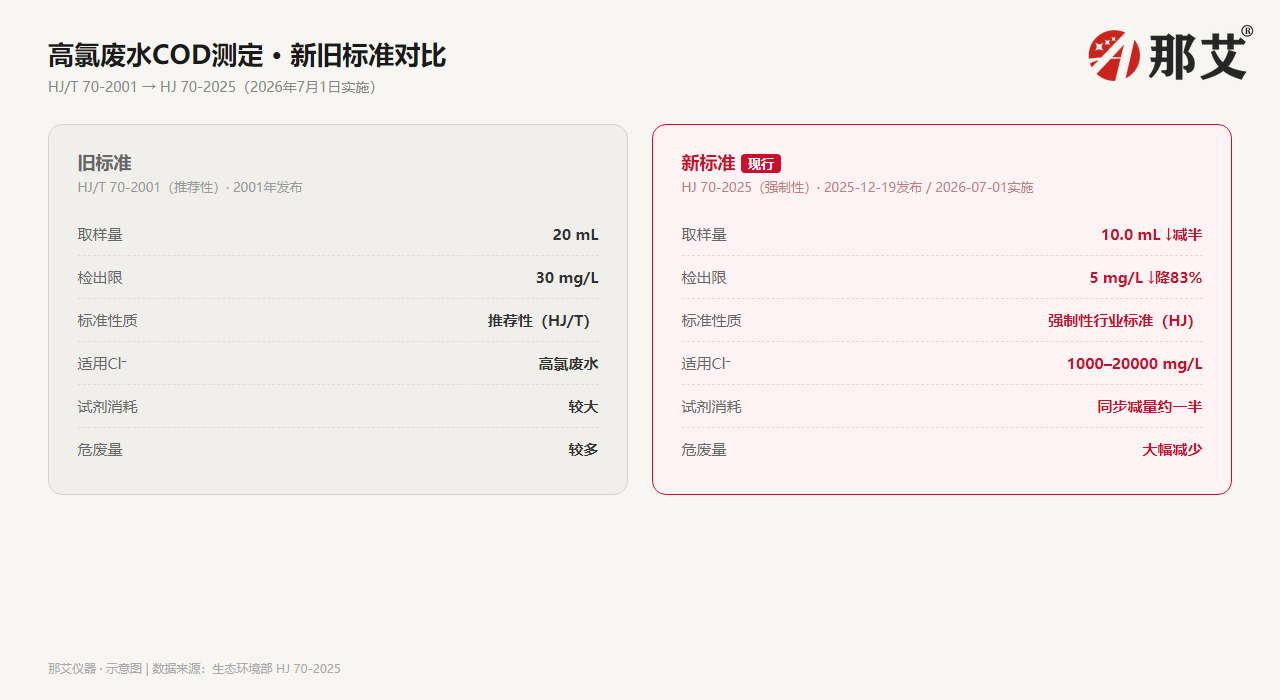Viewport: 1280px width, 700px height.
Task: Select the 旧标准 card heading
Action: coord(104,163)
